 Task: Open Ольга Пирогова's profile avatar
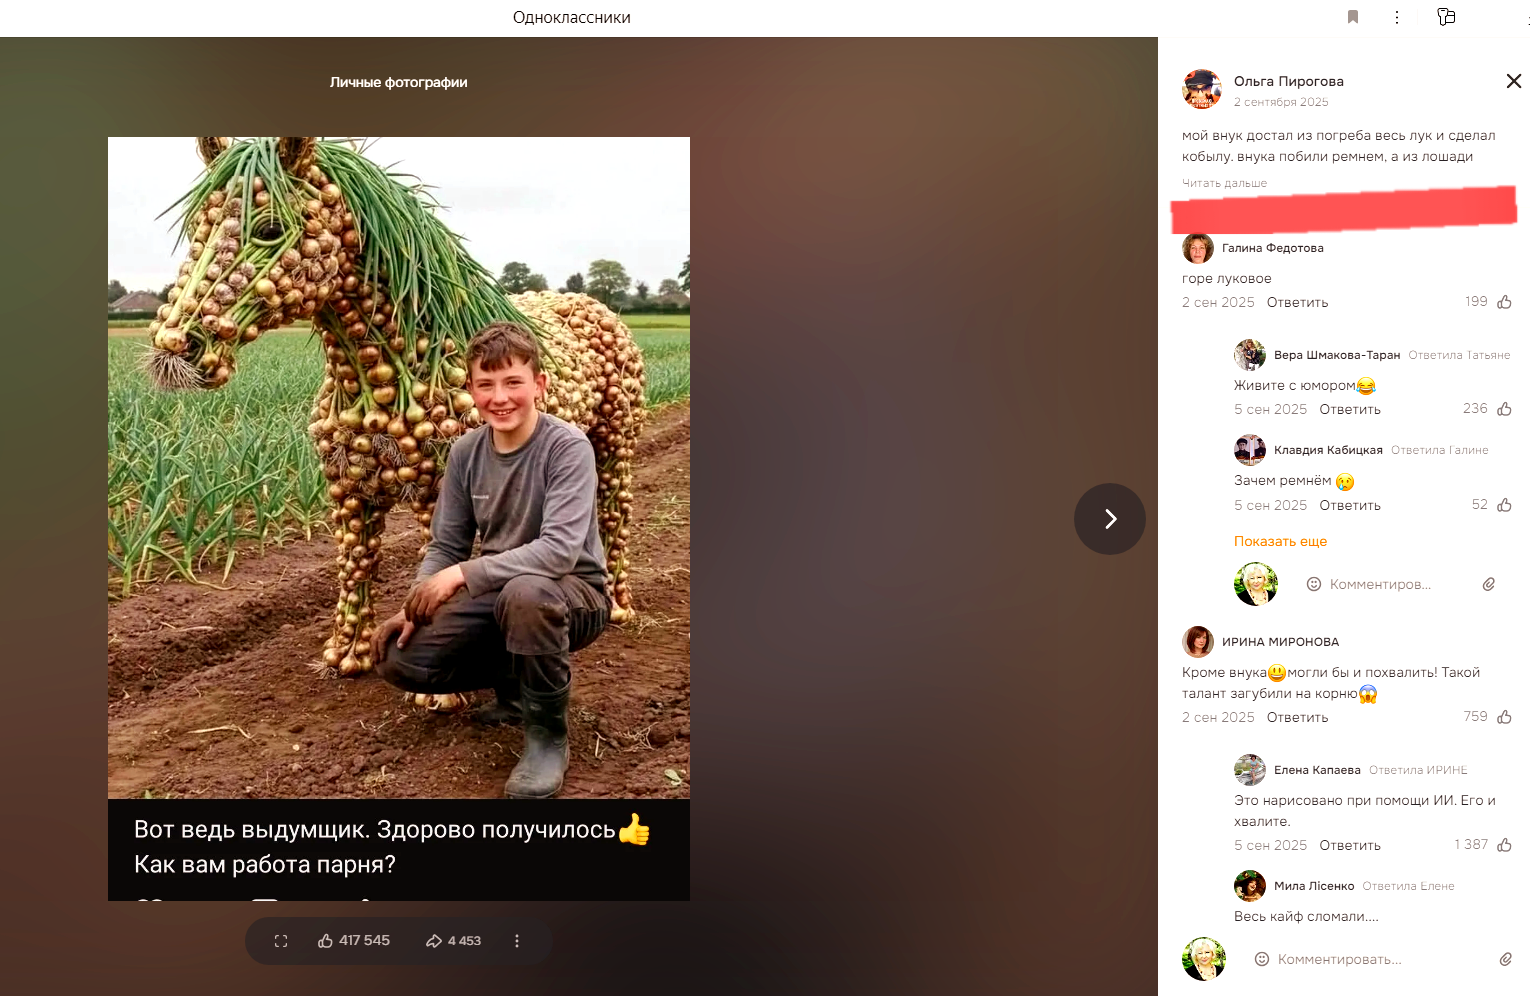(x=1202, y=89)
